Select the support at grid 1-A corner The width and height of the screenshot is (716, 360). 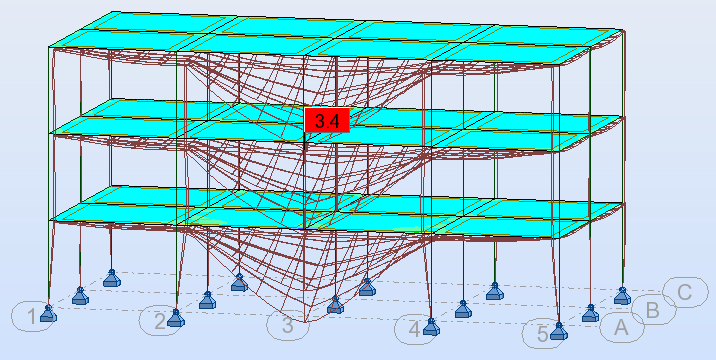(48, 314)
